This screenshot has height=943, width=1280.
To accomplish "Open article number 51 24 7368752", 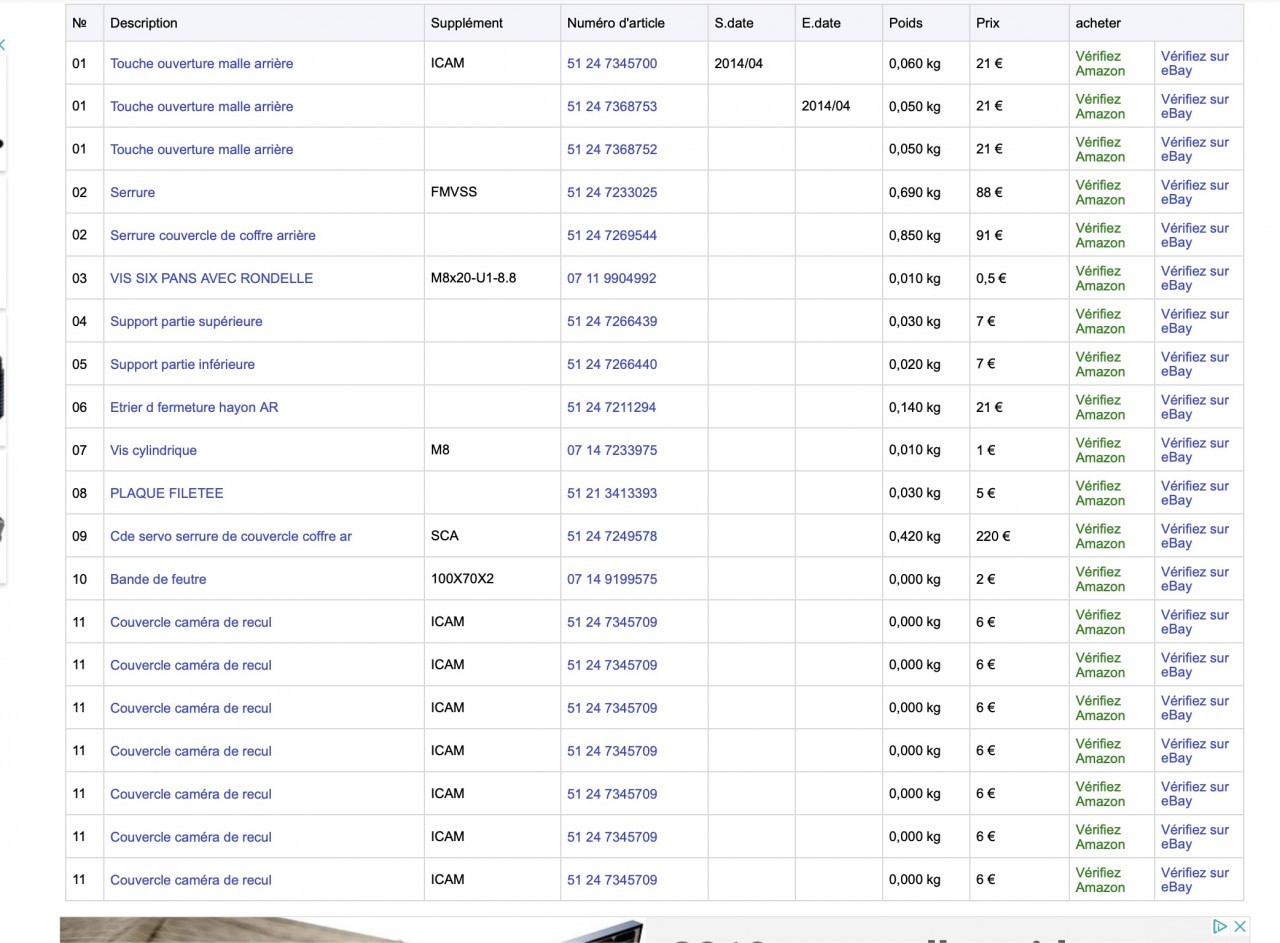I will pyautogui.click(x=612, y=149).
